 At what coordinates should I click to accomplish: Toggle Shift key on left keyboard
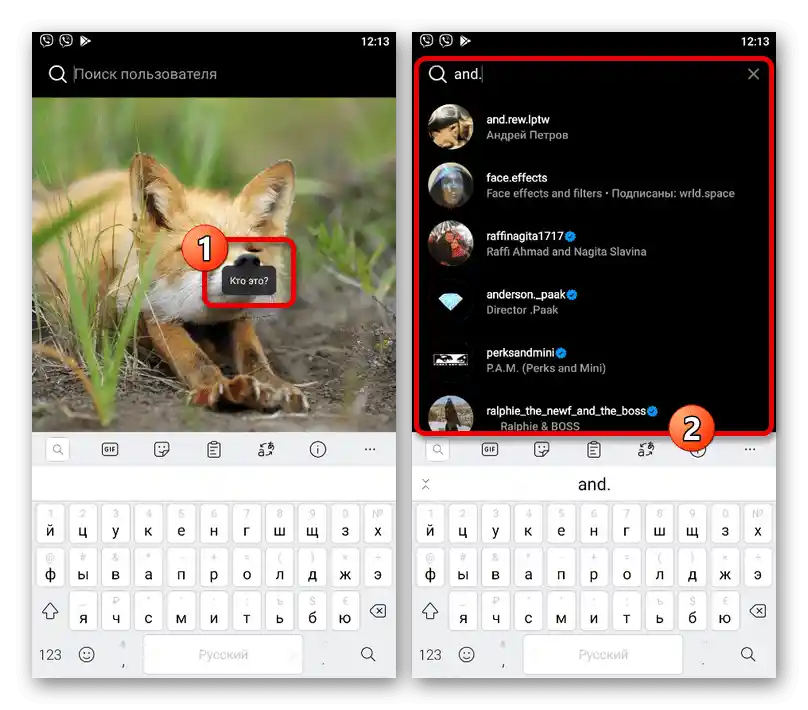pyautogui.click(x=50, y=611)
